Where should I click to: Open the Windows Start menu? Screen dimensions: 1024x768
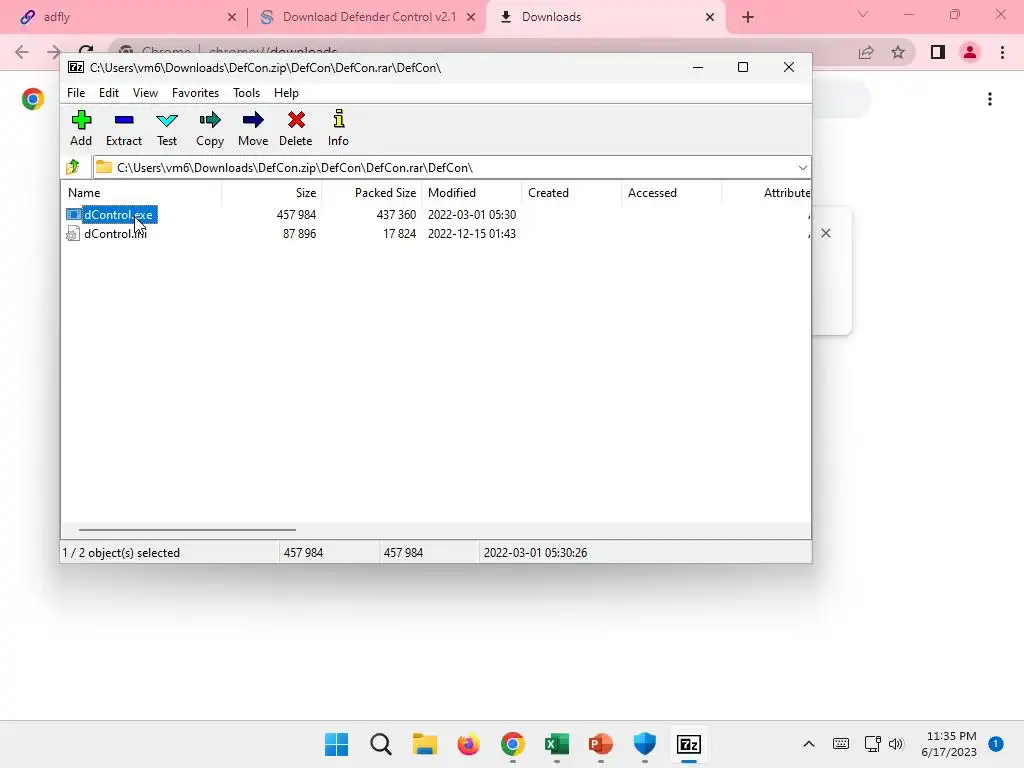point(337,744)
